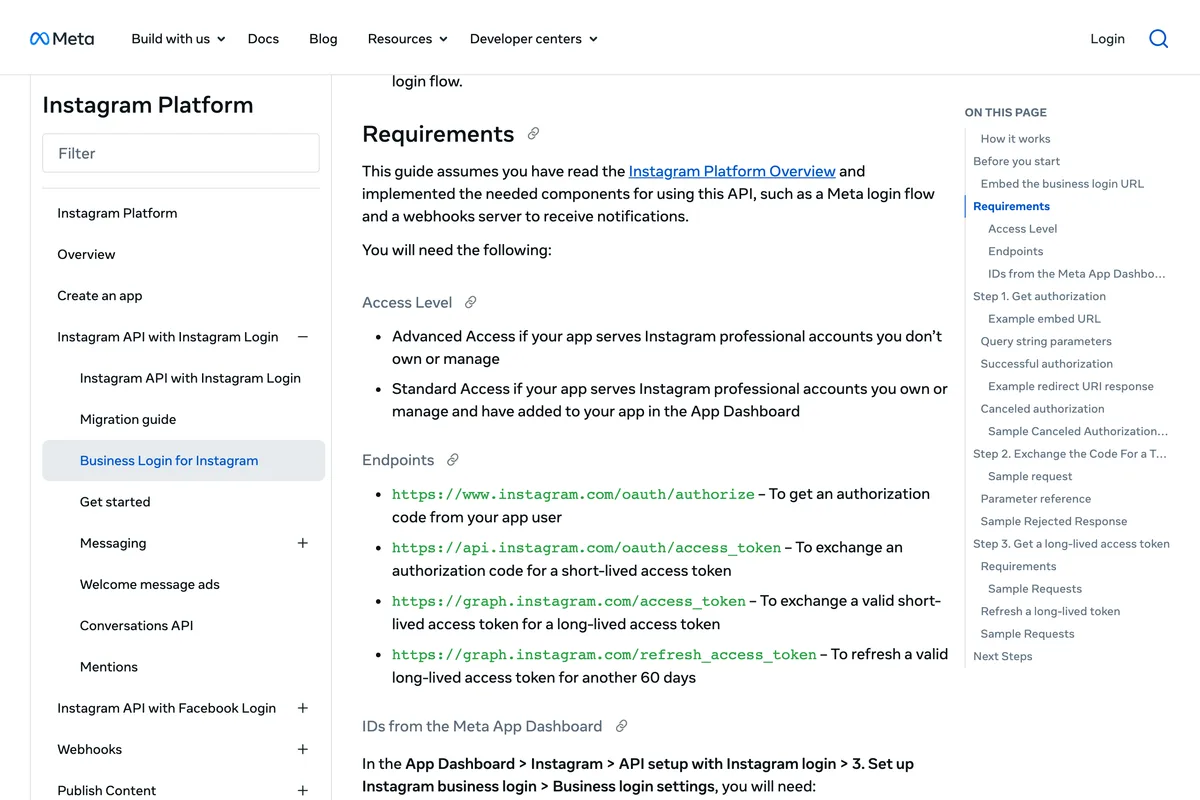This screenshot has height=800, width=1200.
Task: Jump to Query string parameters
Action: [x=1046, y=341]
